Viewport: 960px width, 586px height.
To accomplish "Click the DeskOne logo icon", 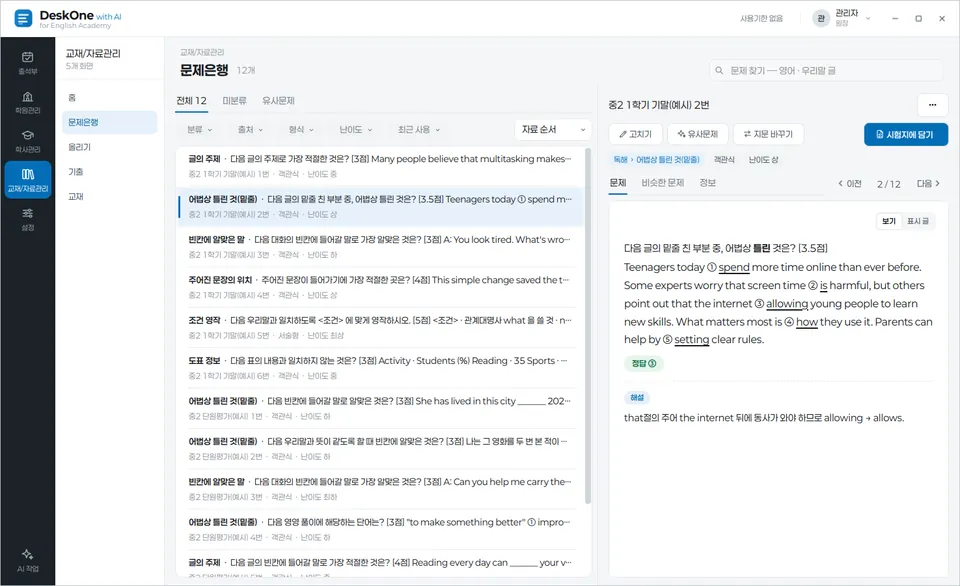I will tap(23, 18).
